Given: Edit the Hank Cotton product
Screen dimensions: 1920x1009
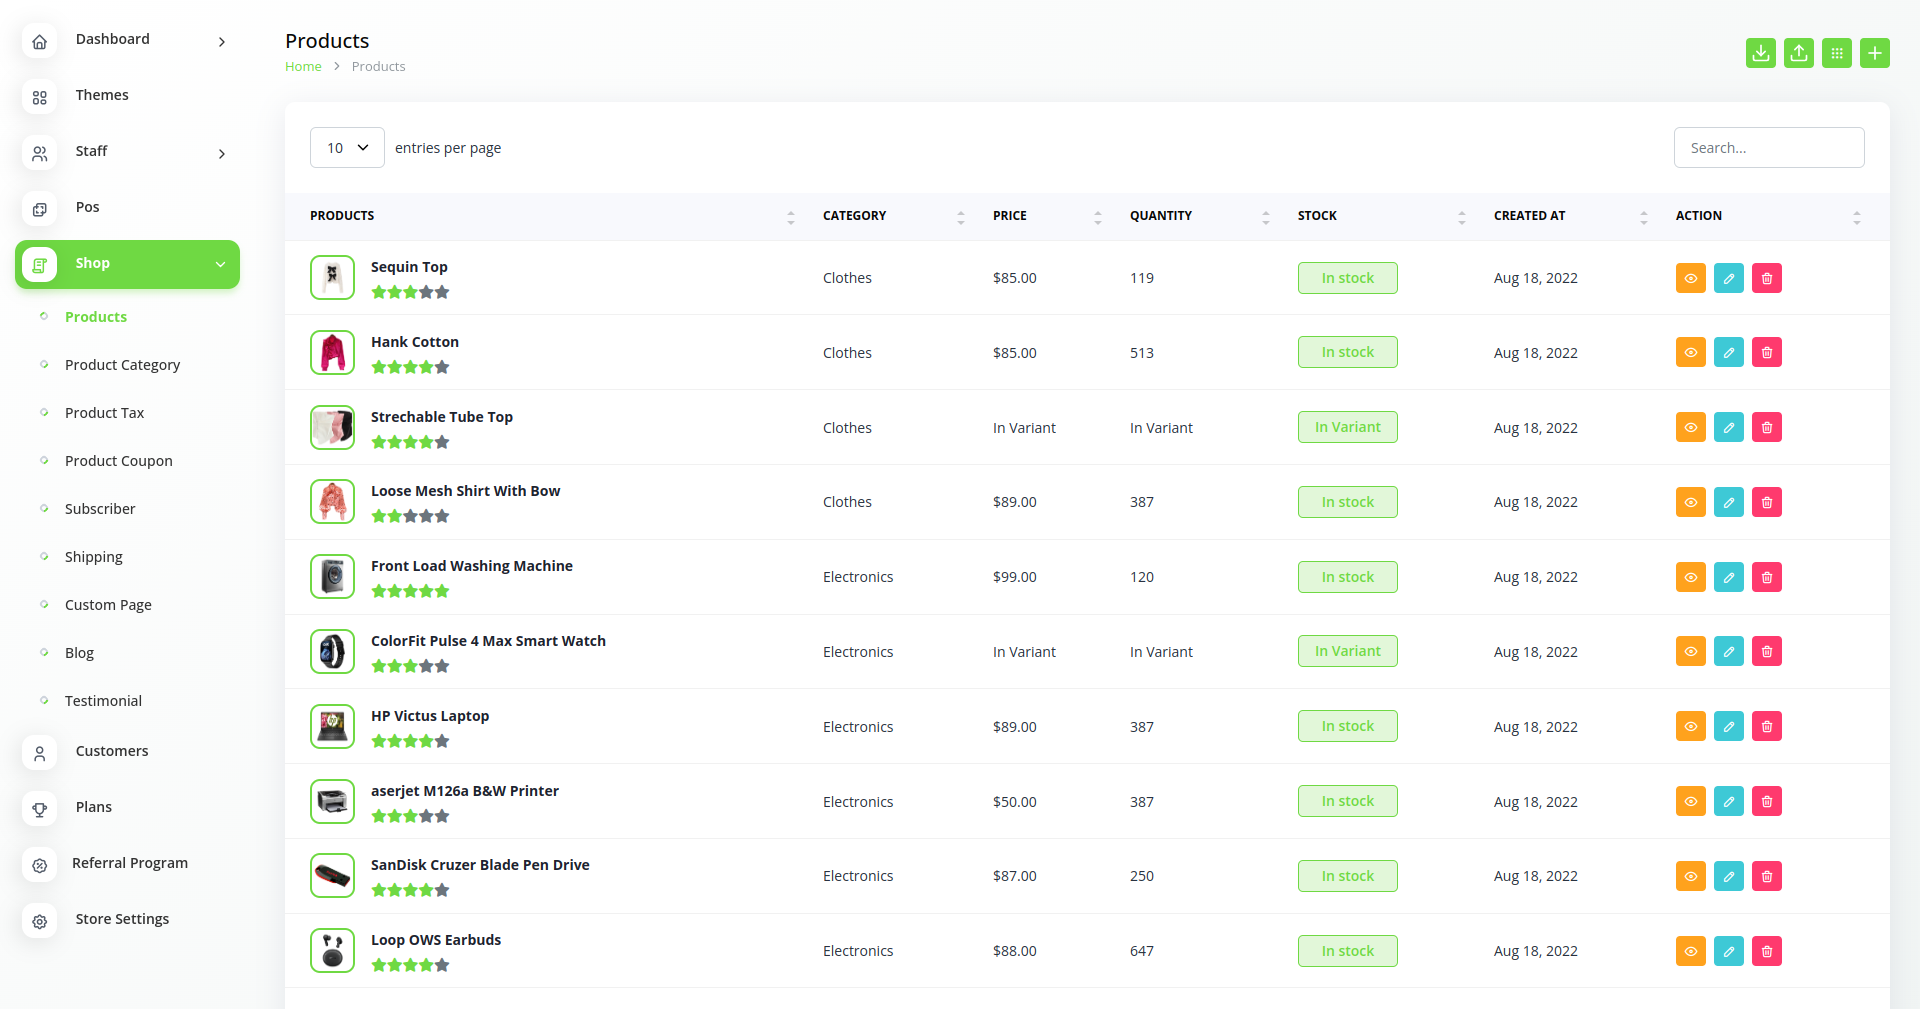Looking at the screenshot, I should pos(1728,353).
